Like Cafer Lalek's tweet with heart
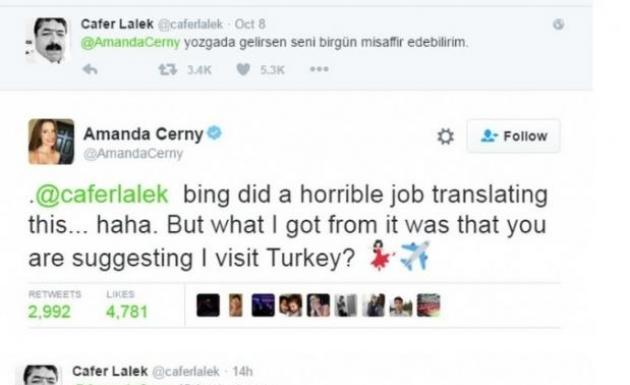Image resolution: width=630 pixels, height=385 pixels. click(243, 70)
